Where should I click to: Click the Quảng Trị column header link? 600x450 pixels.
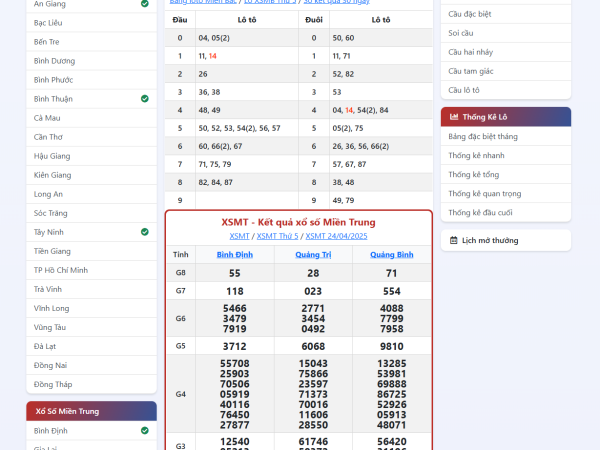313,254
